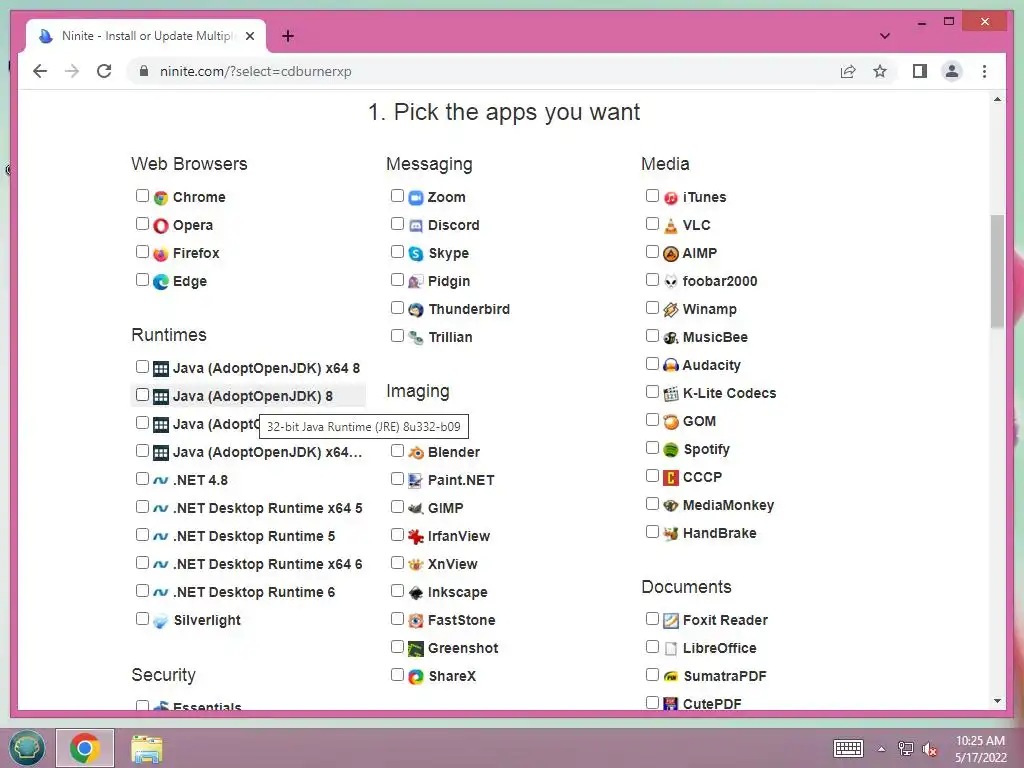This screenshot has height=768, width=1024.
Task: Click the K-Lite Codecs label
Action: tap(729, 393)
